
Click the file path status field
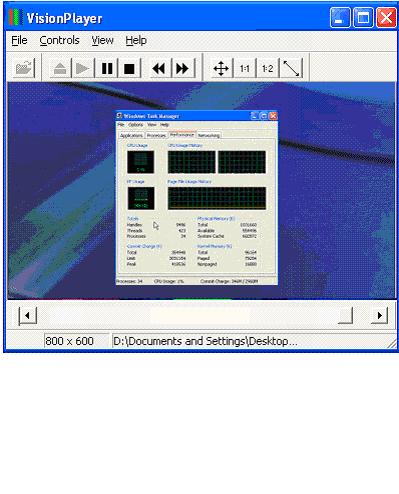[x=248, y=341]
